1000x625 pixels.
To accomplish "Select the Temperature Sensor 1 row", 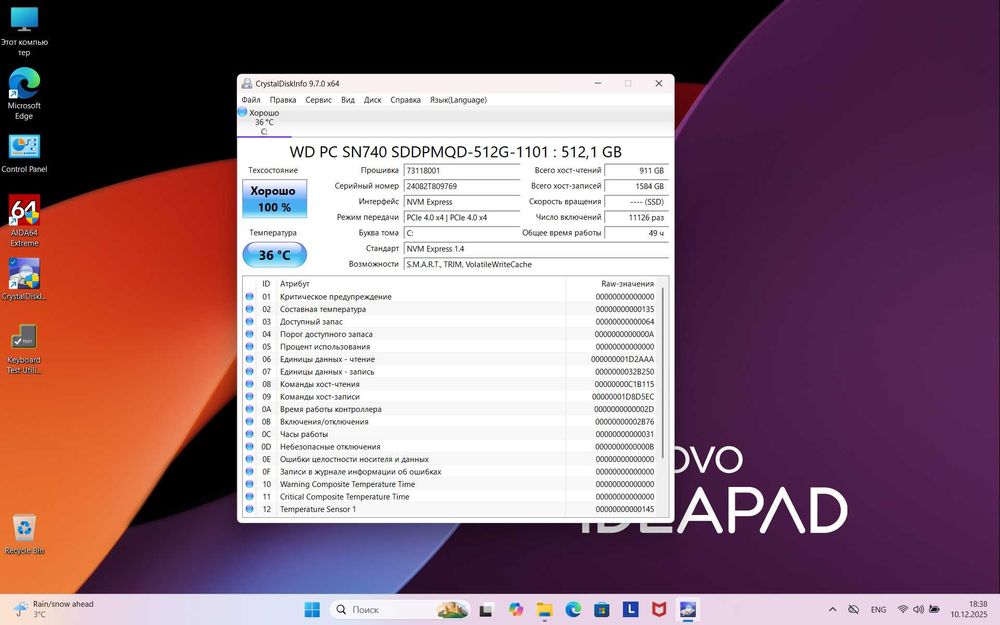I will [x=451, y=509].
